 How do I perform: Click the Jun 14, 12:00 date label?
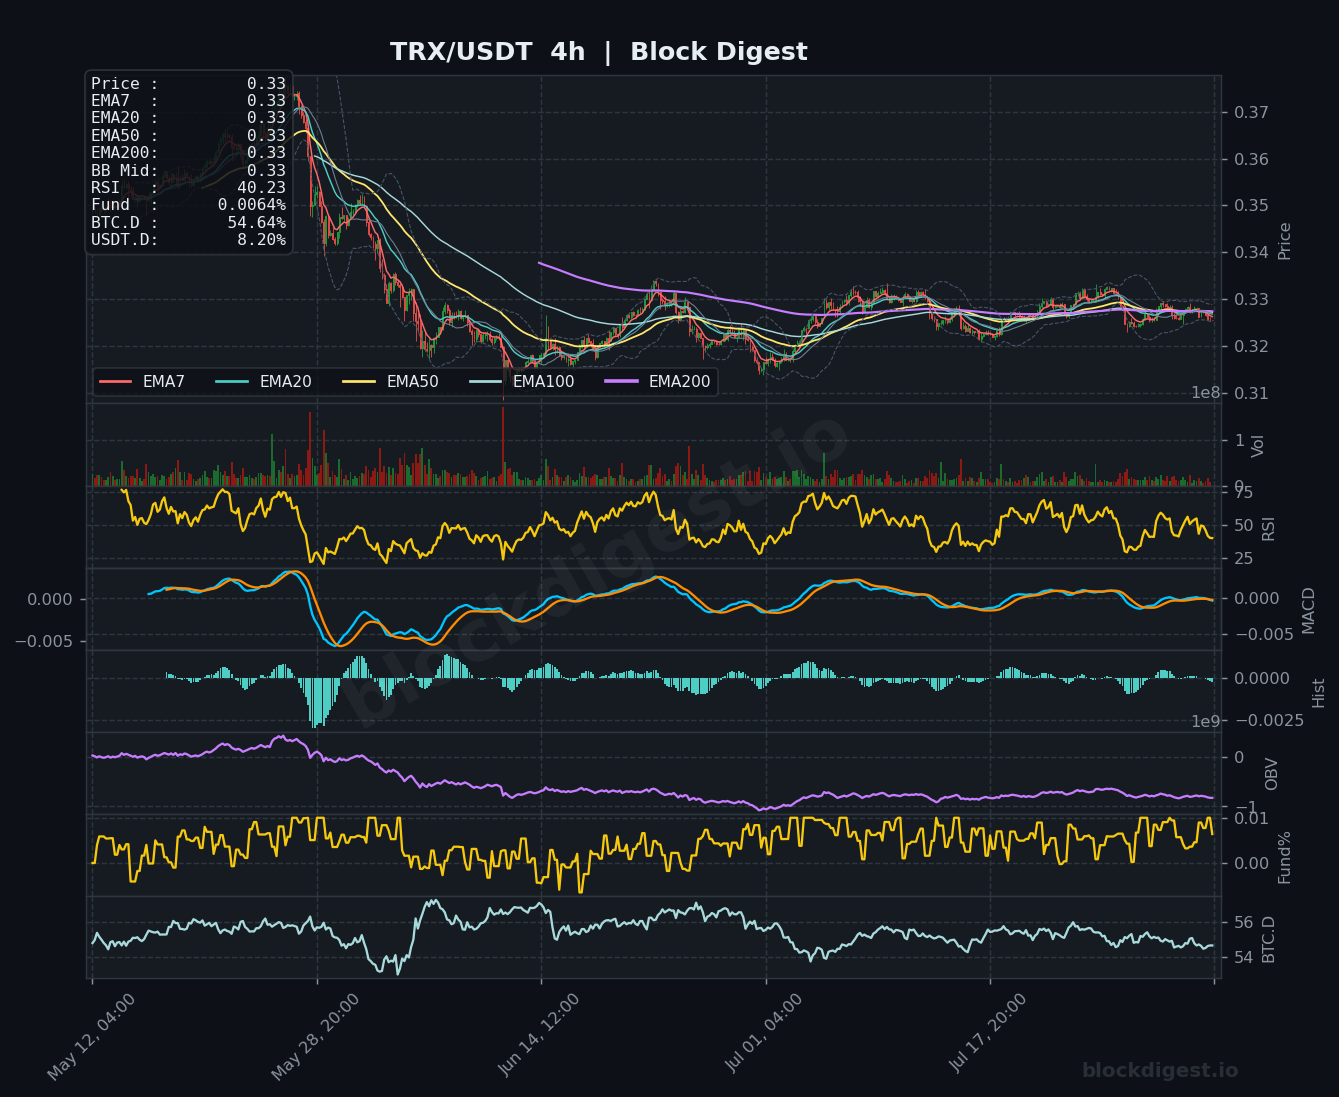coord(540,1036)
